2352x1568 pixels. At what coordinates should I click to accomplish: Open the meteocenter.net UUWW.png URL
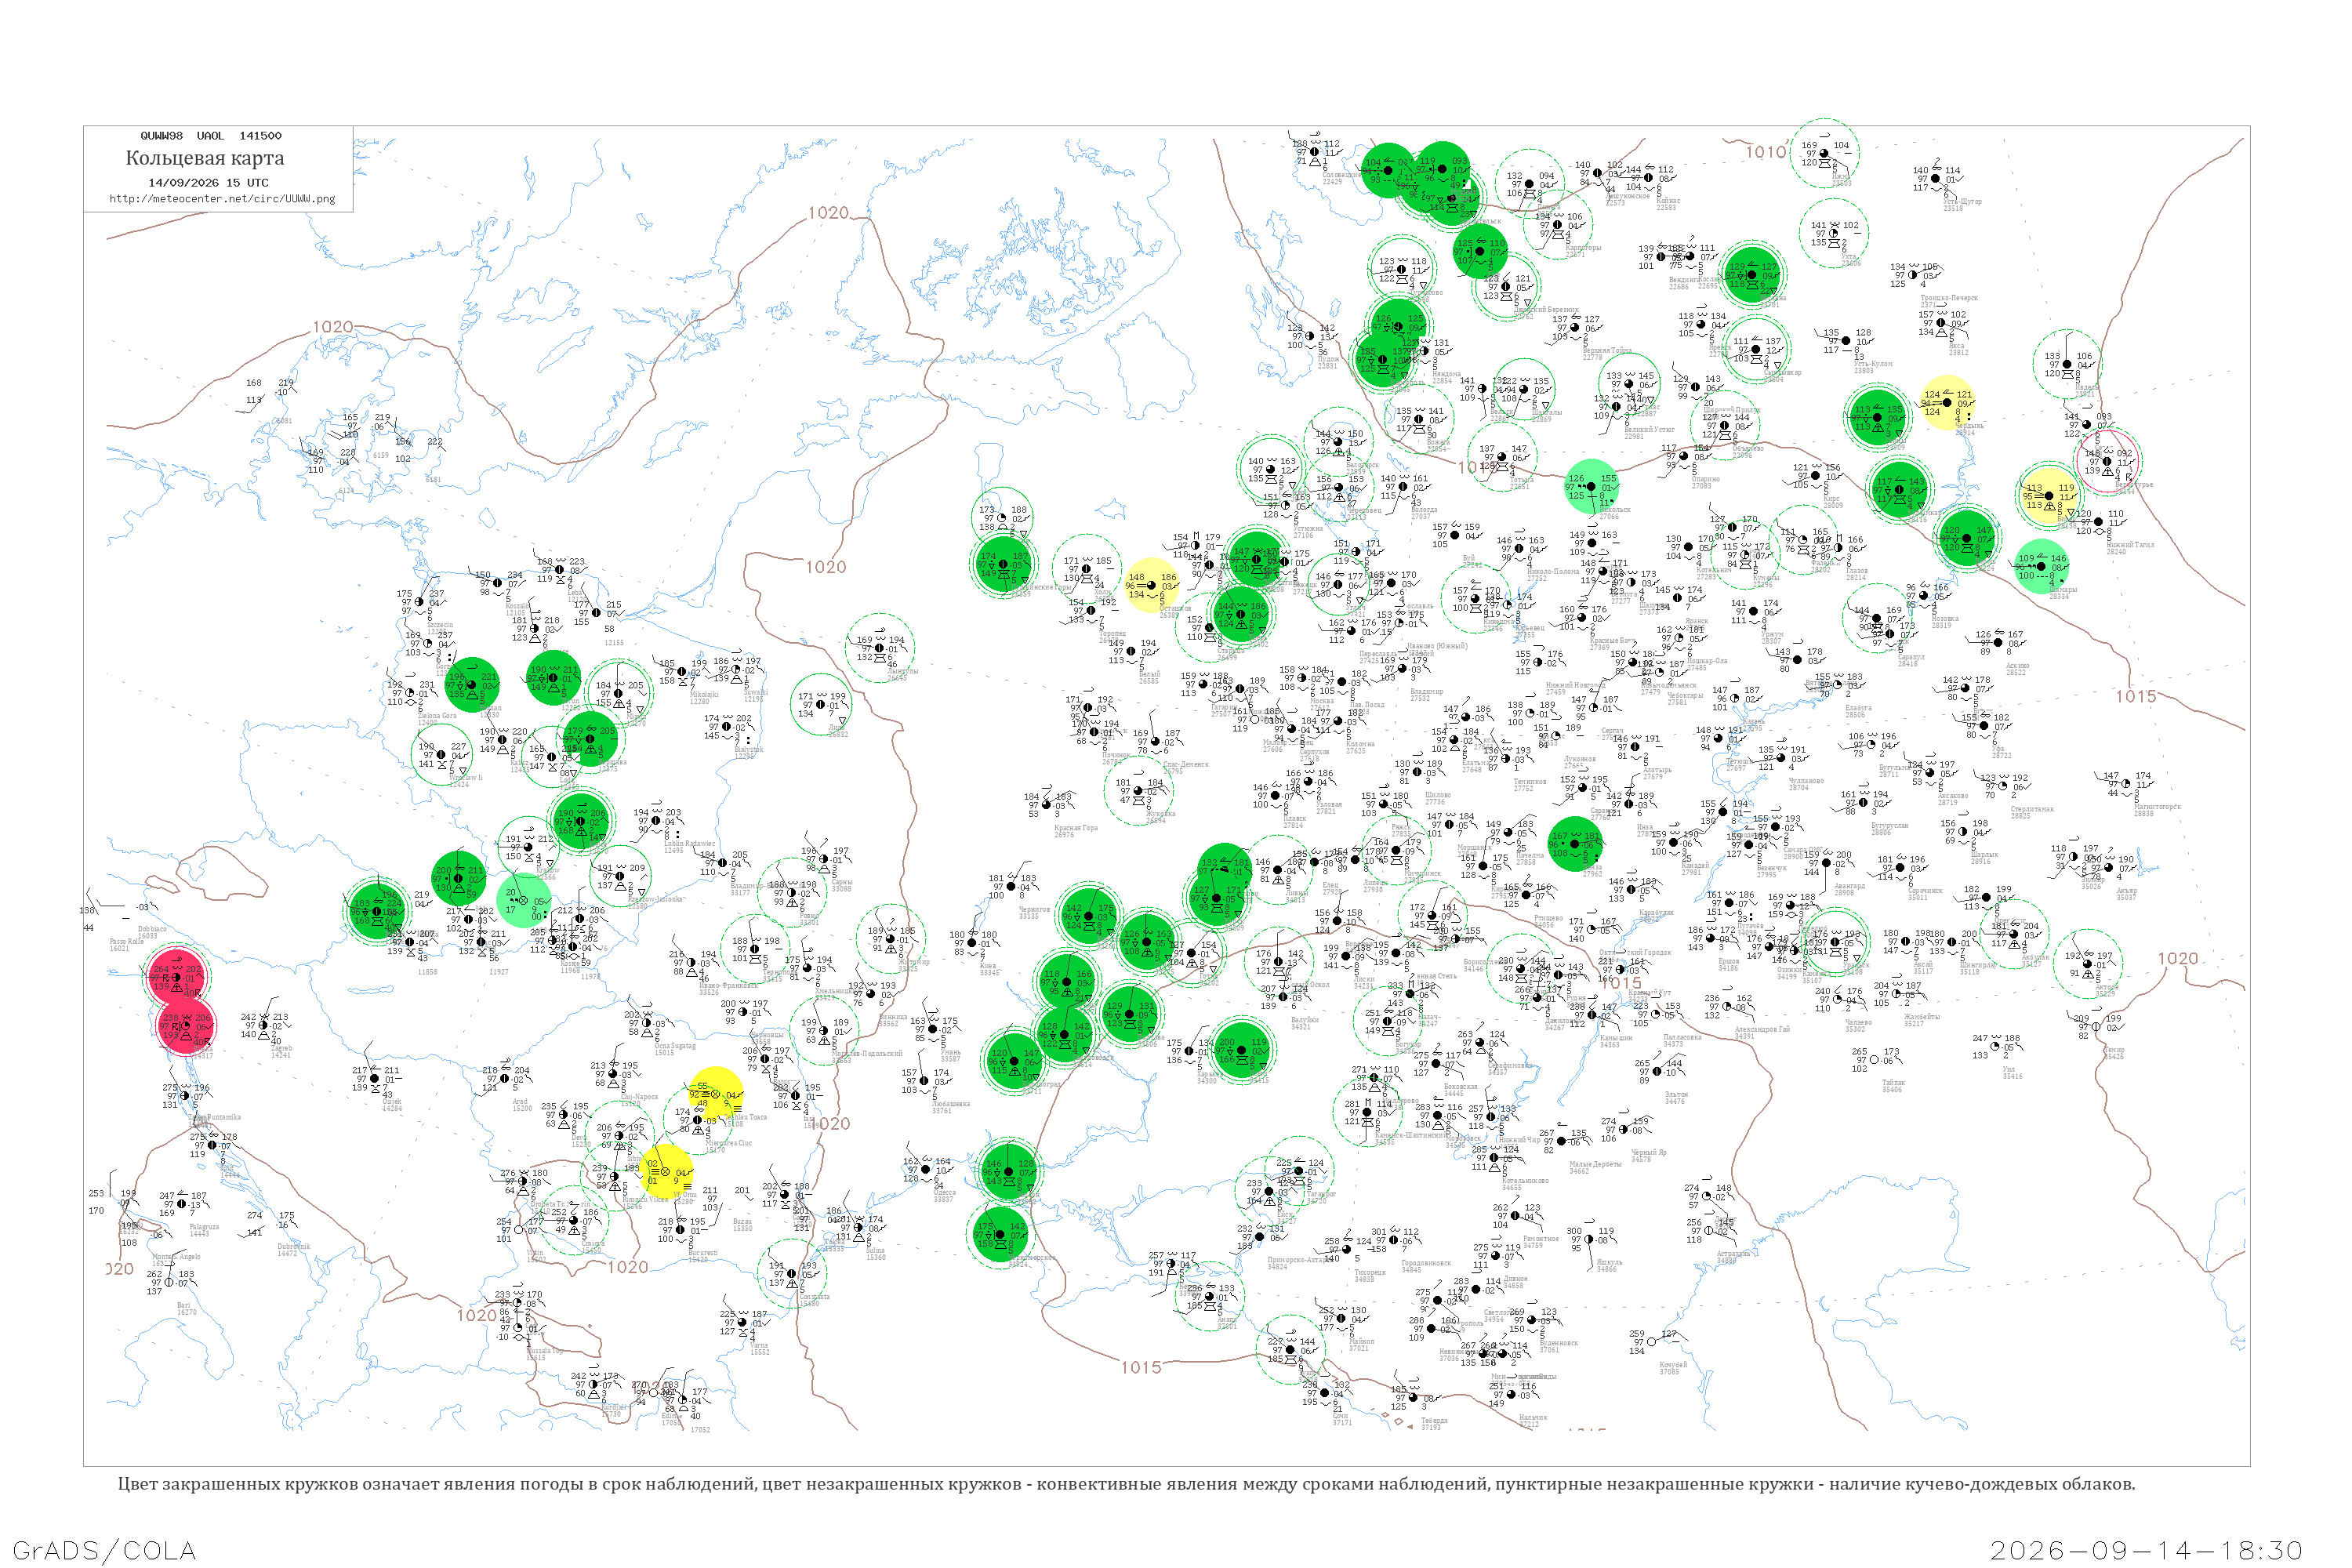pos(222,199)
